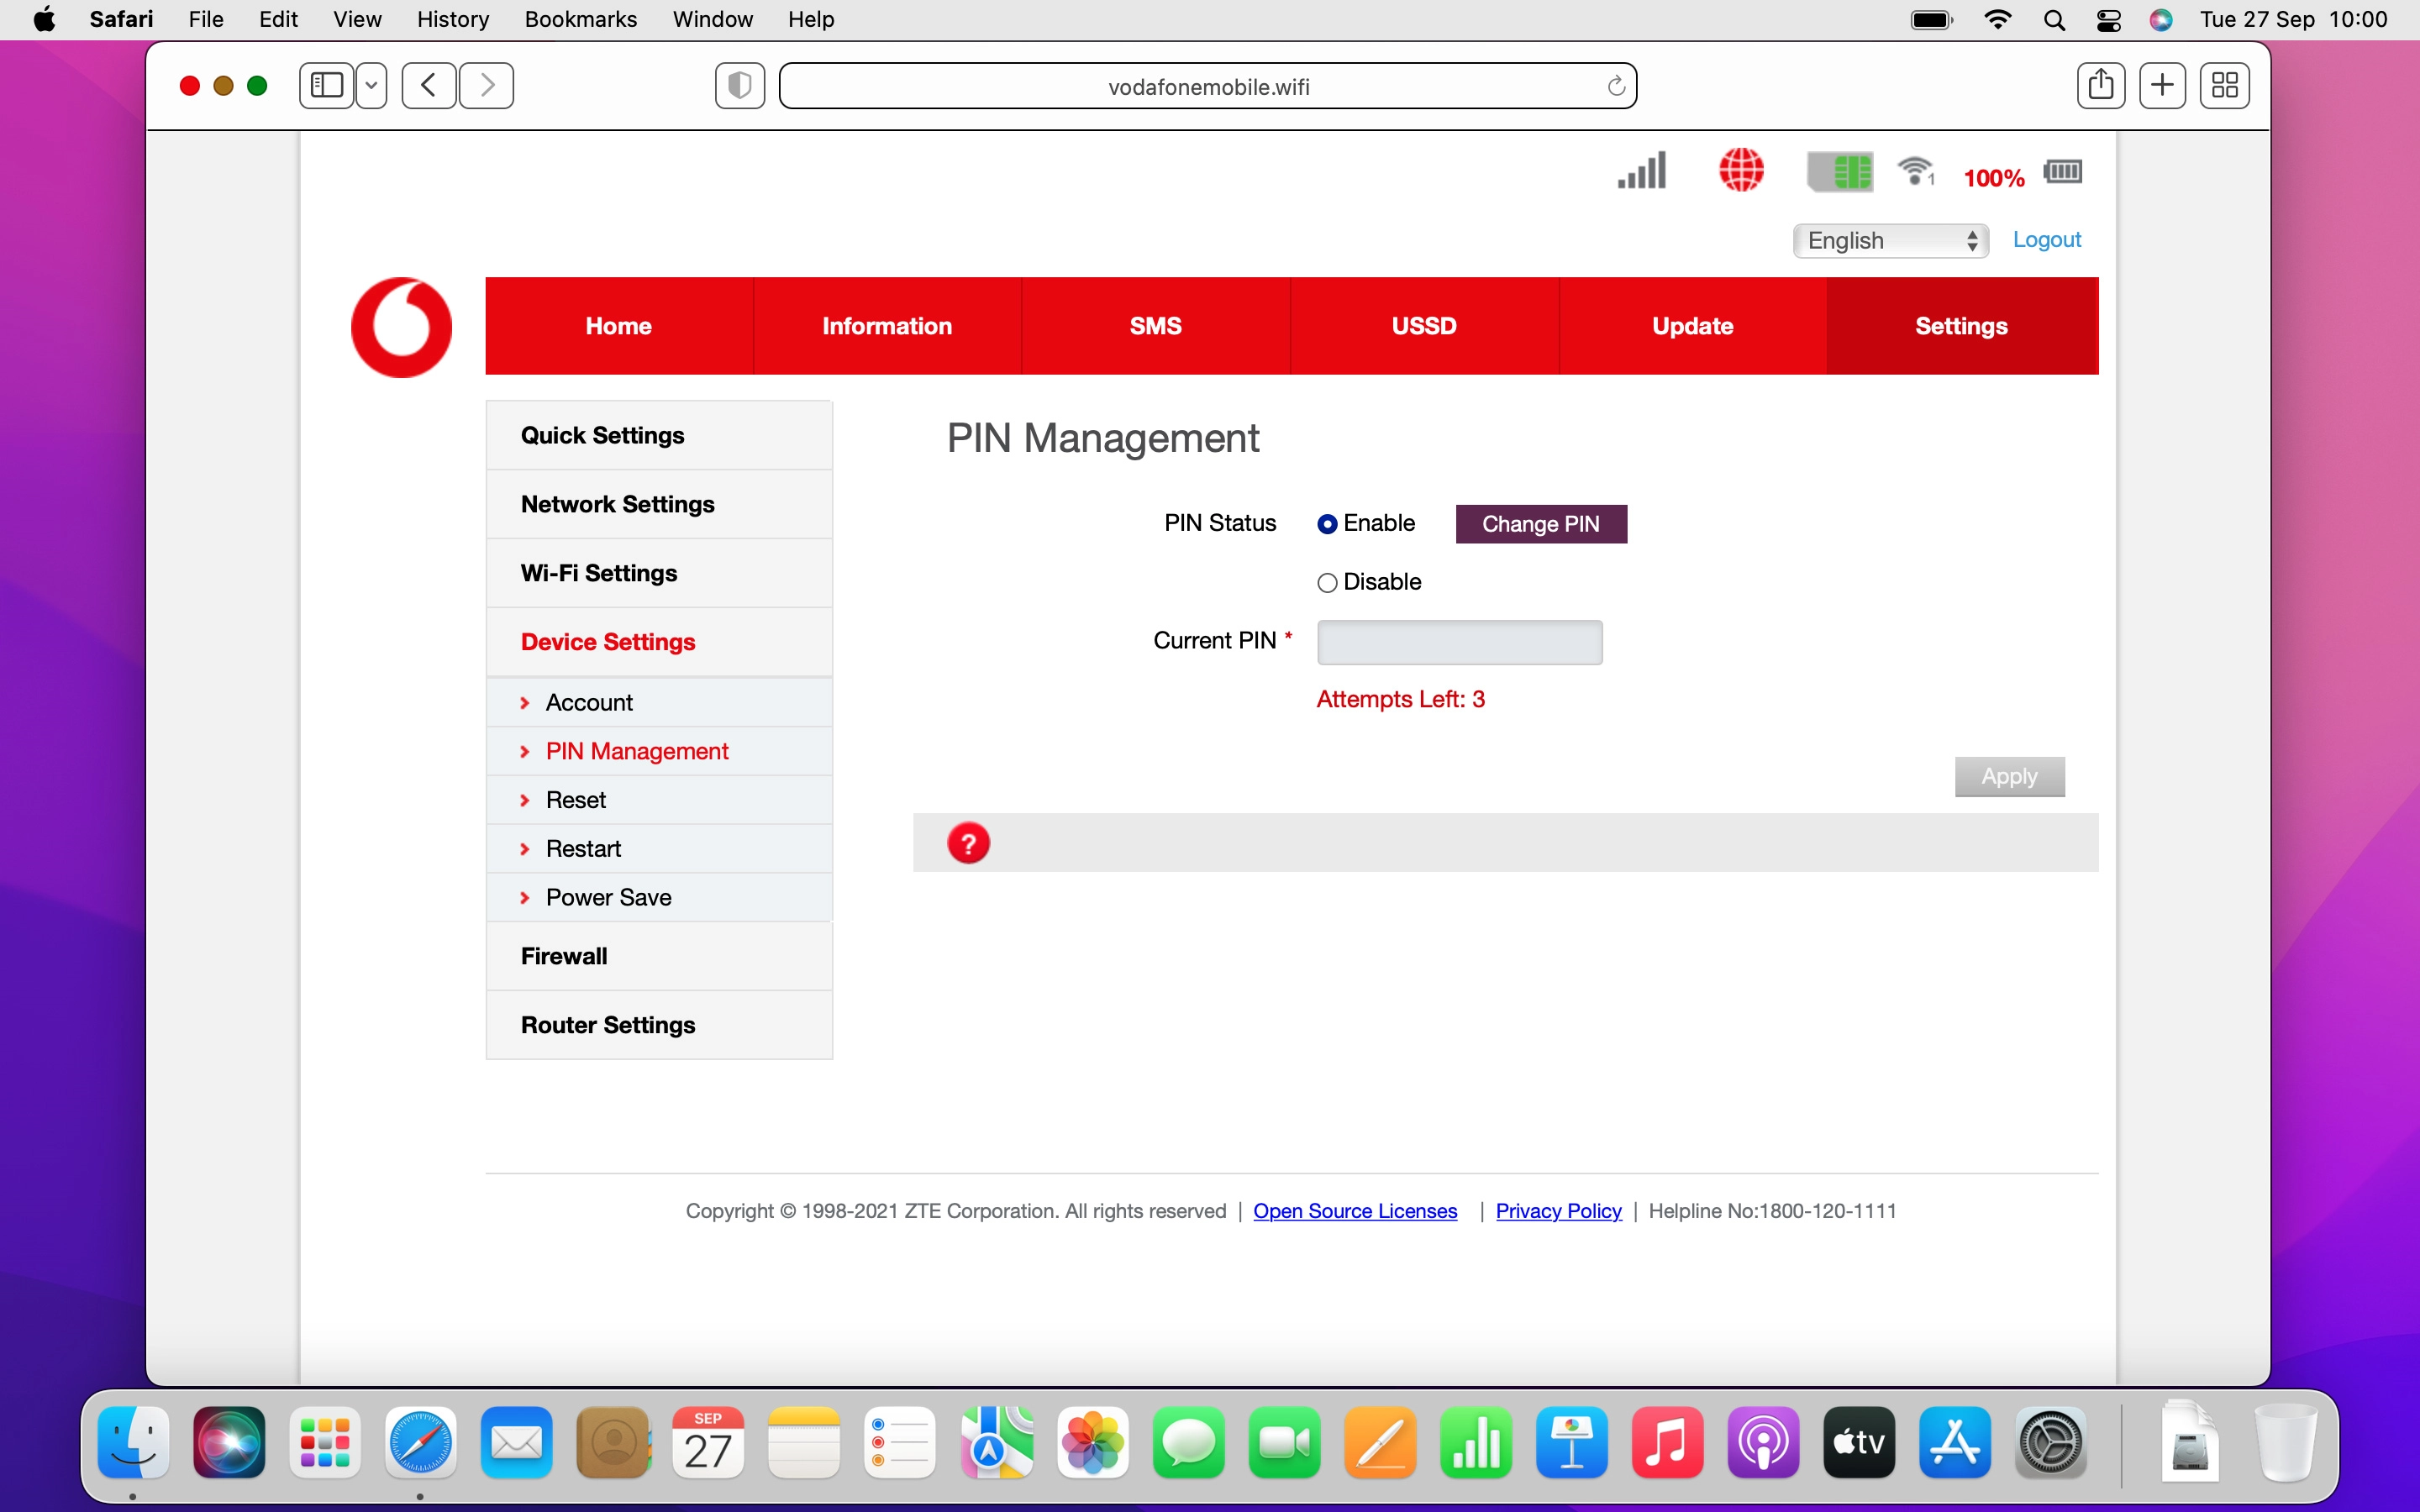
Task: Switch to the SMS tab
Action: [1155, 326]
